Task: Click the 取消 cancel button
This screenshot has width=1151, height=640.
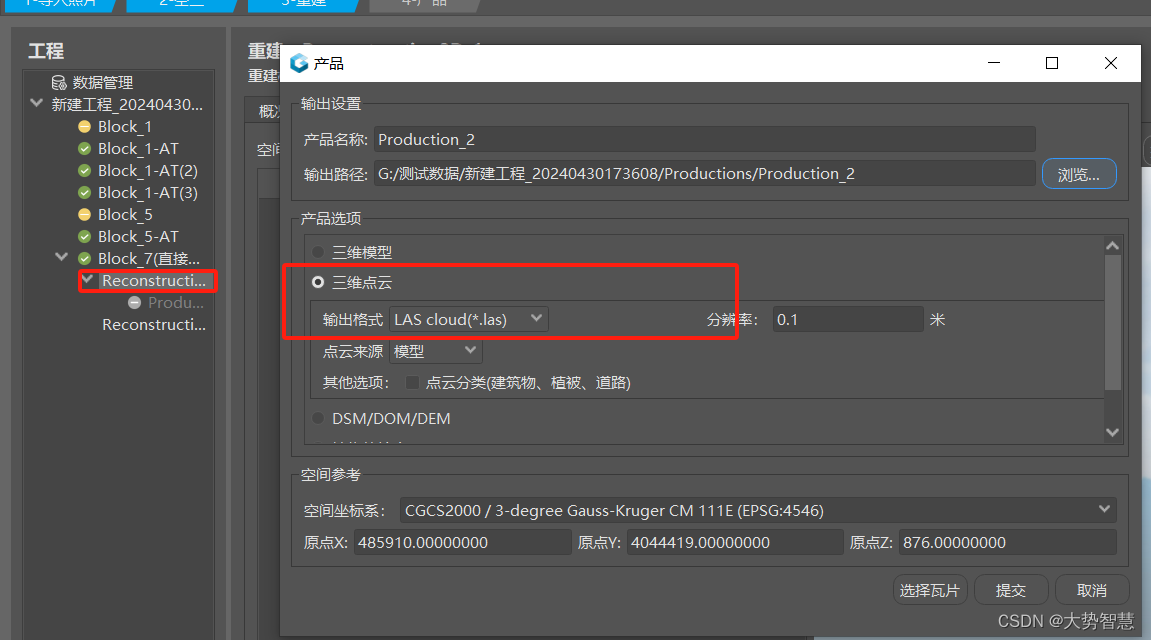Action: pos(1092,590)
